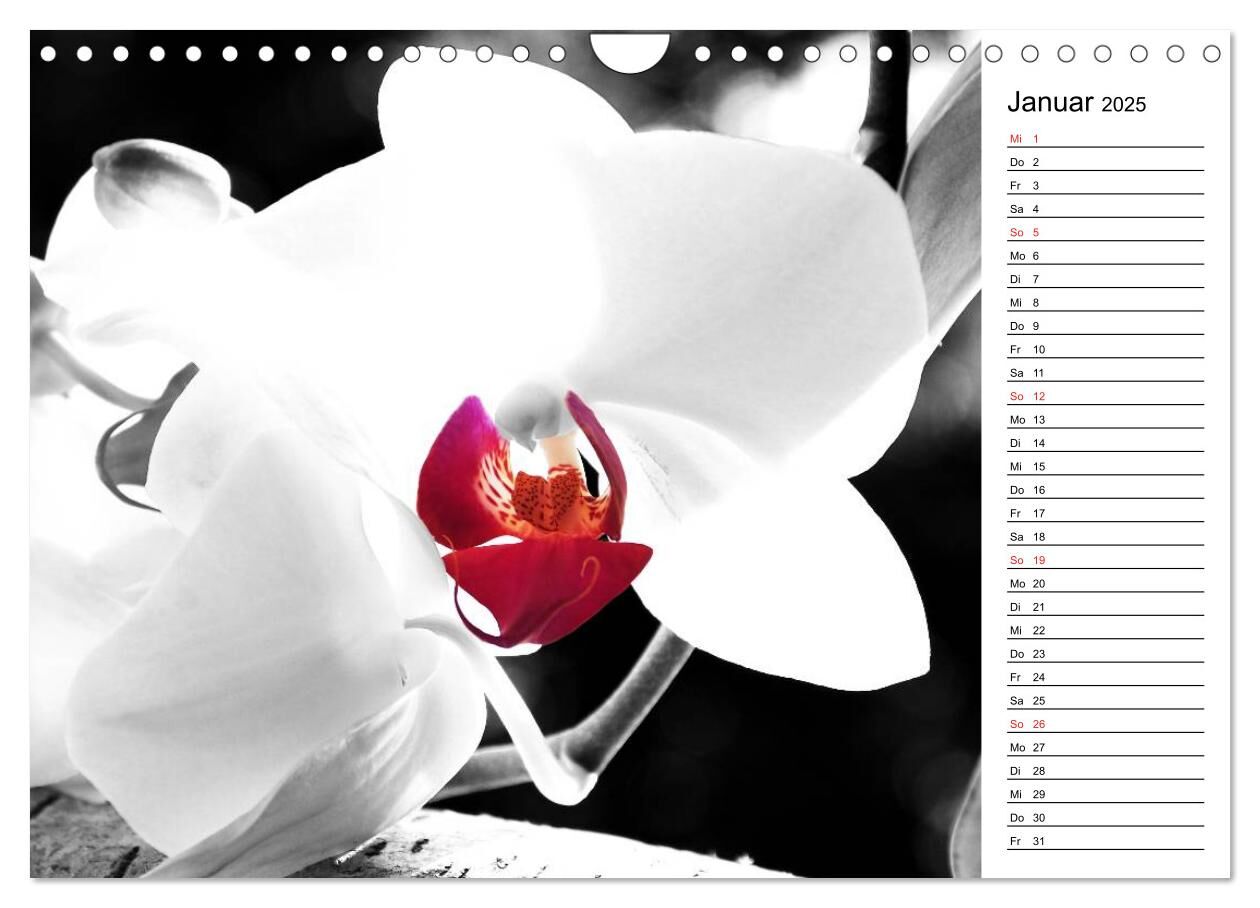The height and width of the screenshot is (908, 1260).
Task: Click the year 2025 next to Januar
Action: 1124,105
